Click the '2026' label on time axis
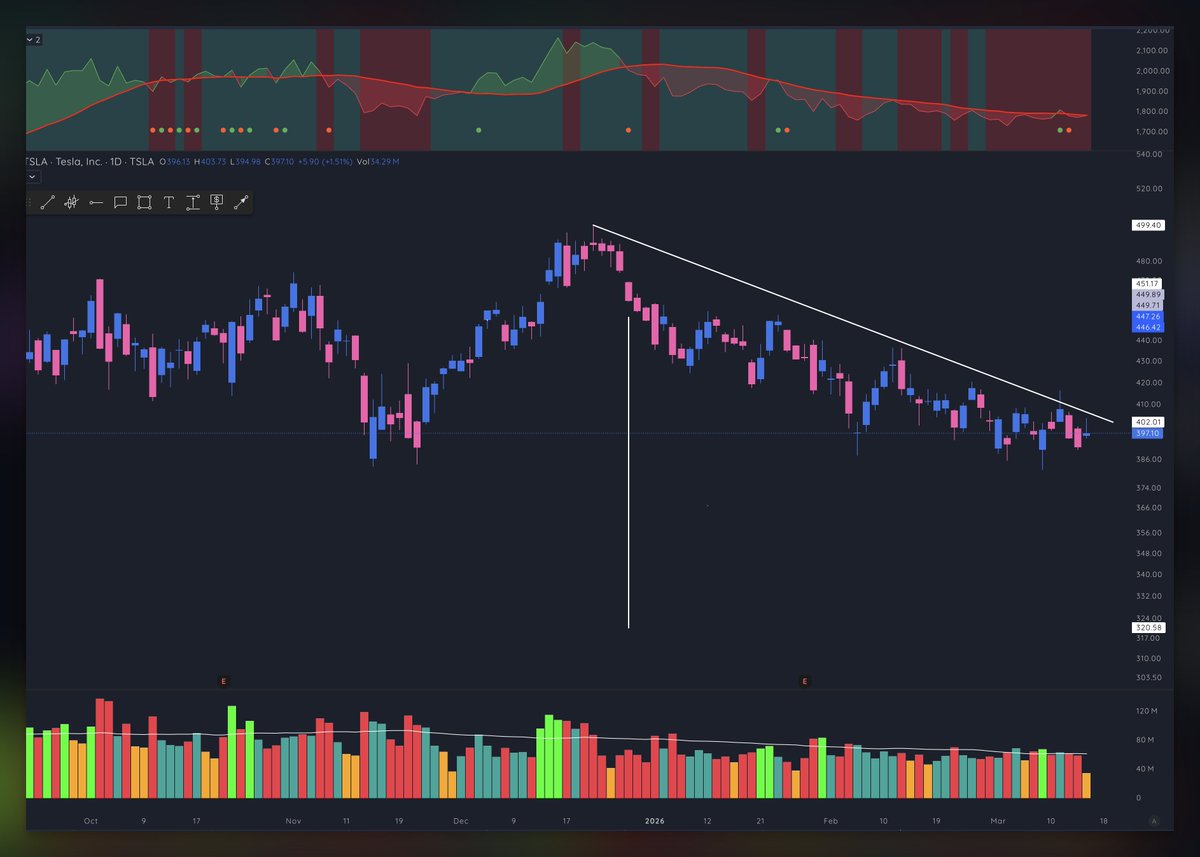Screen dimensions: 1200x857 pos(654,821)
